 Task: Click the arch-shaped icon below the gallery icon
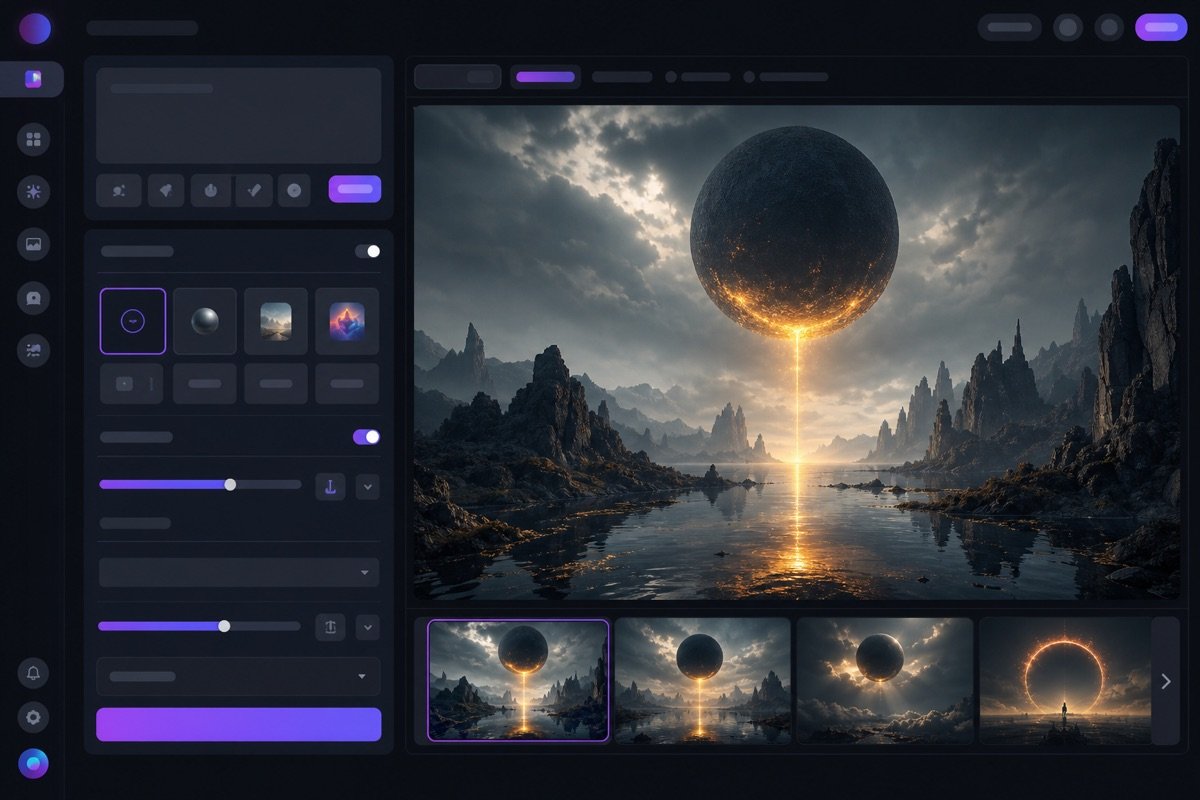pyautogui.click(x=34, y=297)
